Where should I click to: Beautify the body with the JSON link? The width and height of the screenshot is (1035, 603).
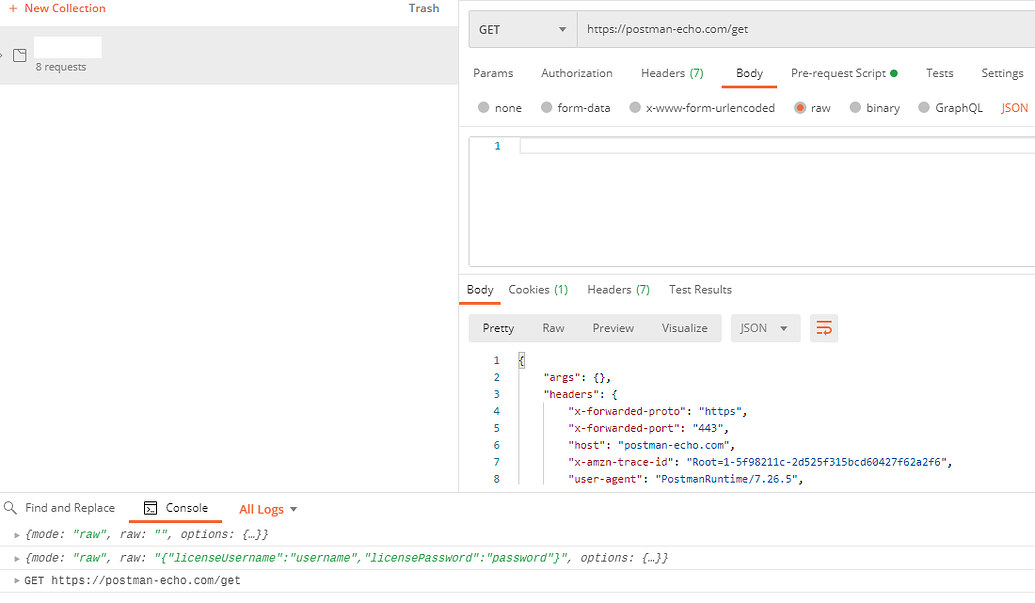point(1014,107)
